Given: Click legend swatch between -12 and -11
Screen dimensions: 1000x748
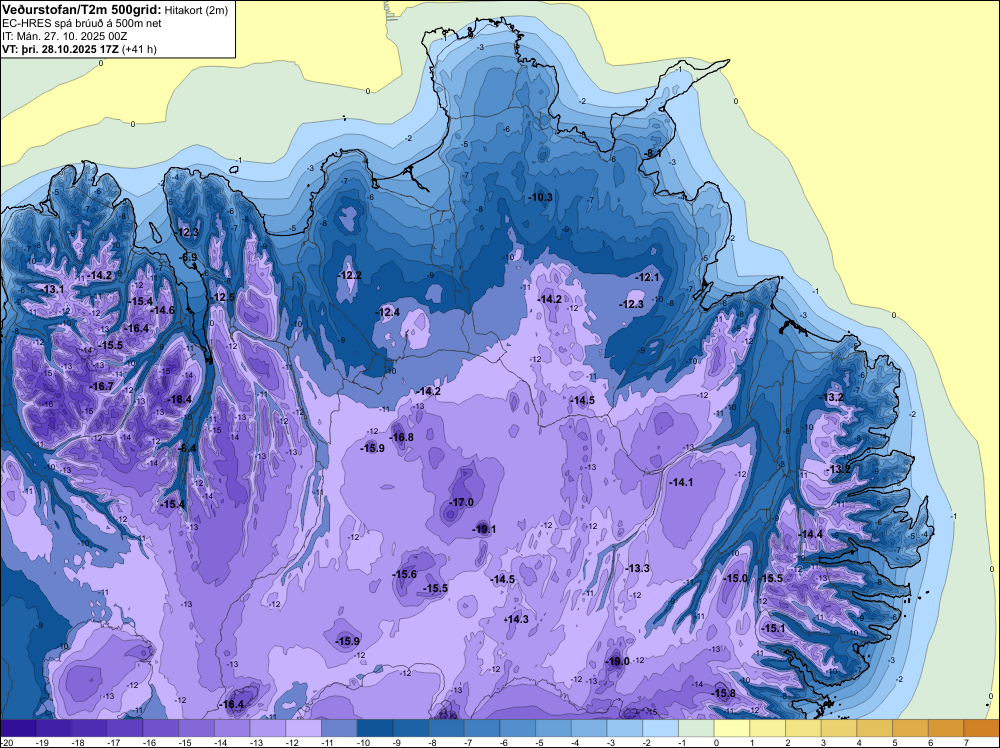Looking at the screenshot, I should click(x=304, y=728).
